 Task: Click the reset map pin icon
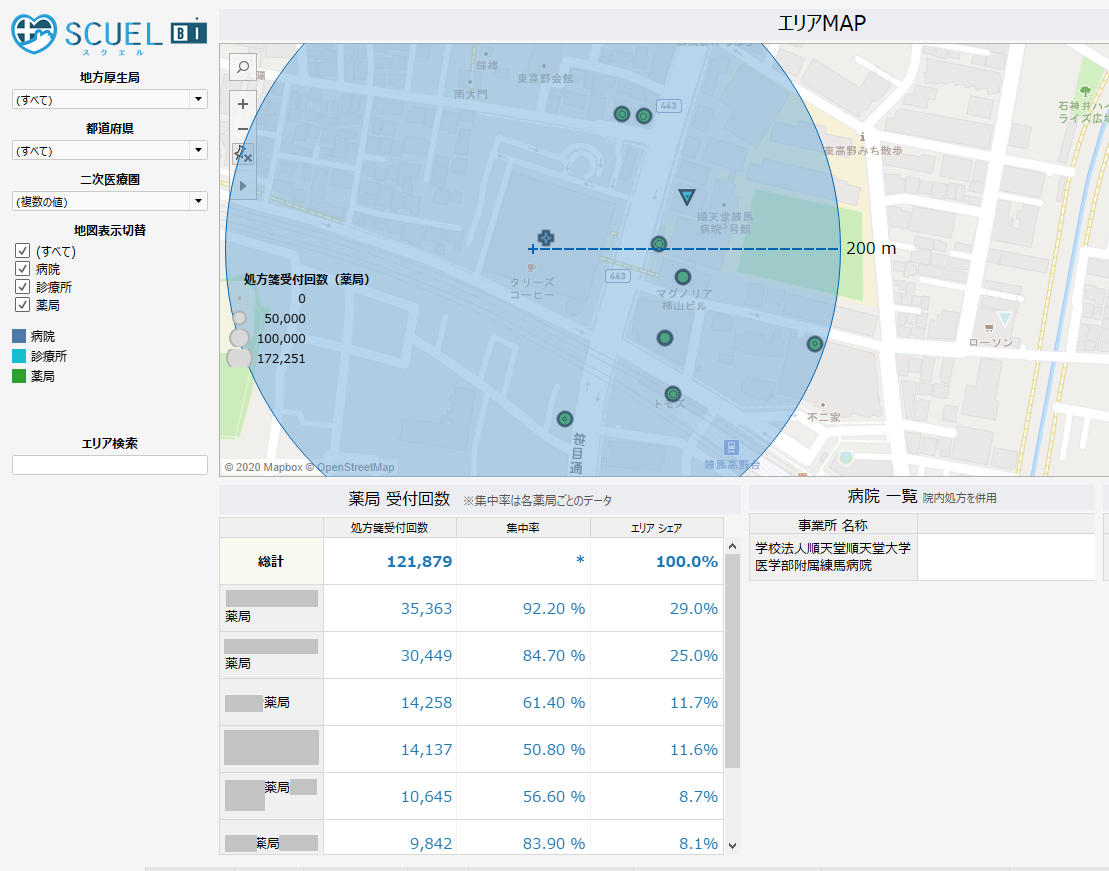point(243,154)
